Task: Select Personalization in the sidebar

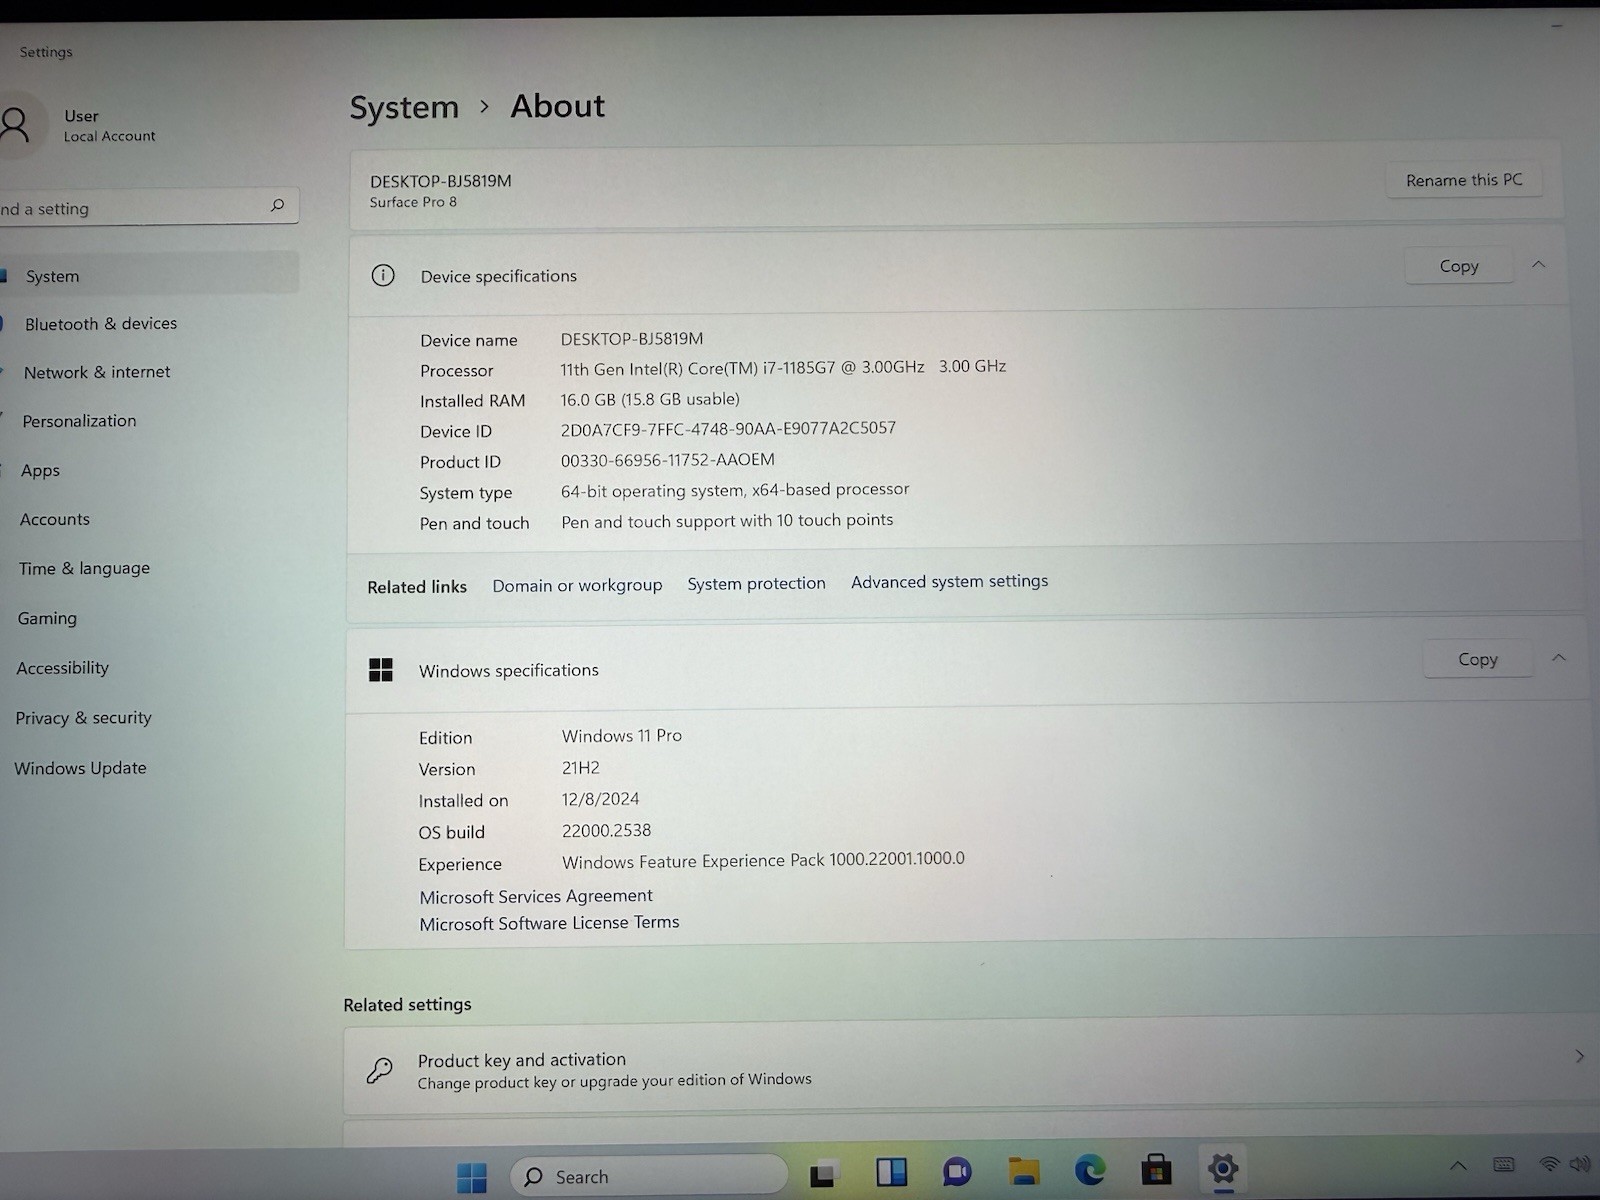Action: [79, 420]
